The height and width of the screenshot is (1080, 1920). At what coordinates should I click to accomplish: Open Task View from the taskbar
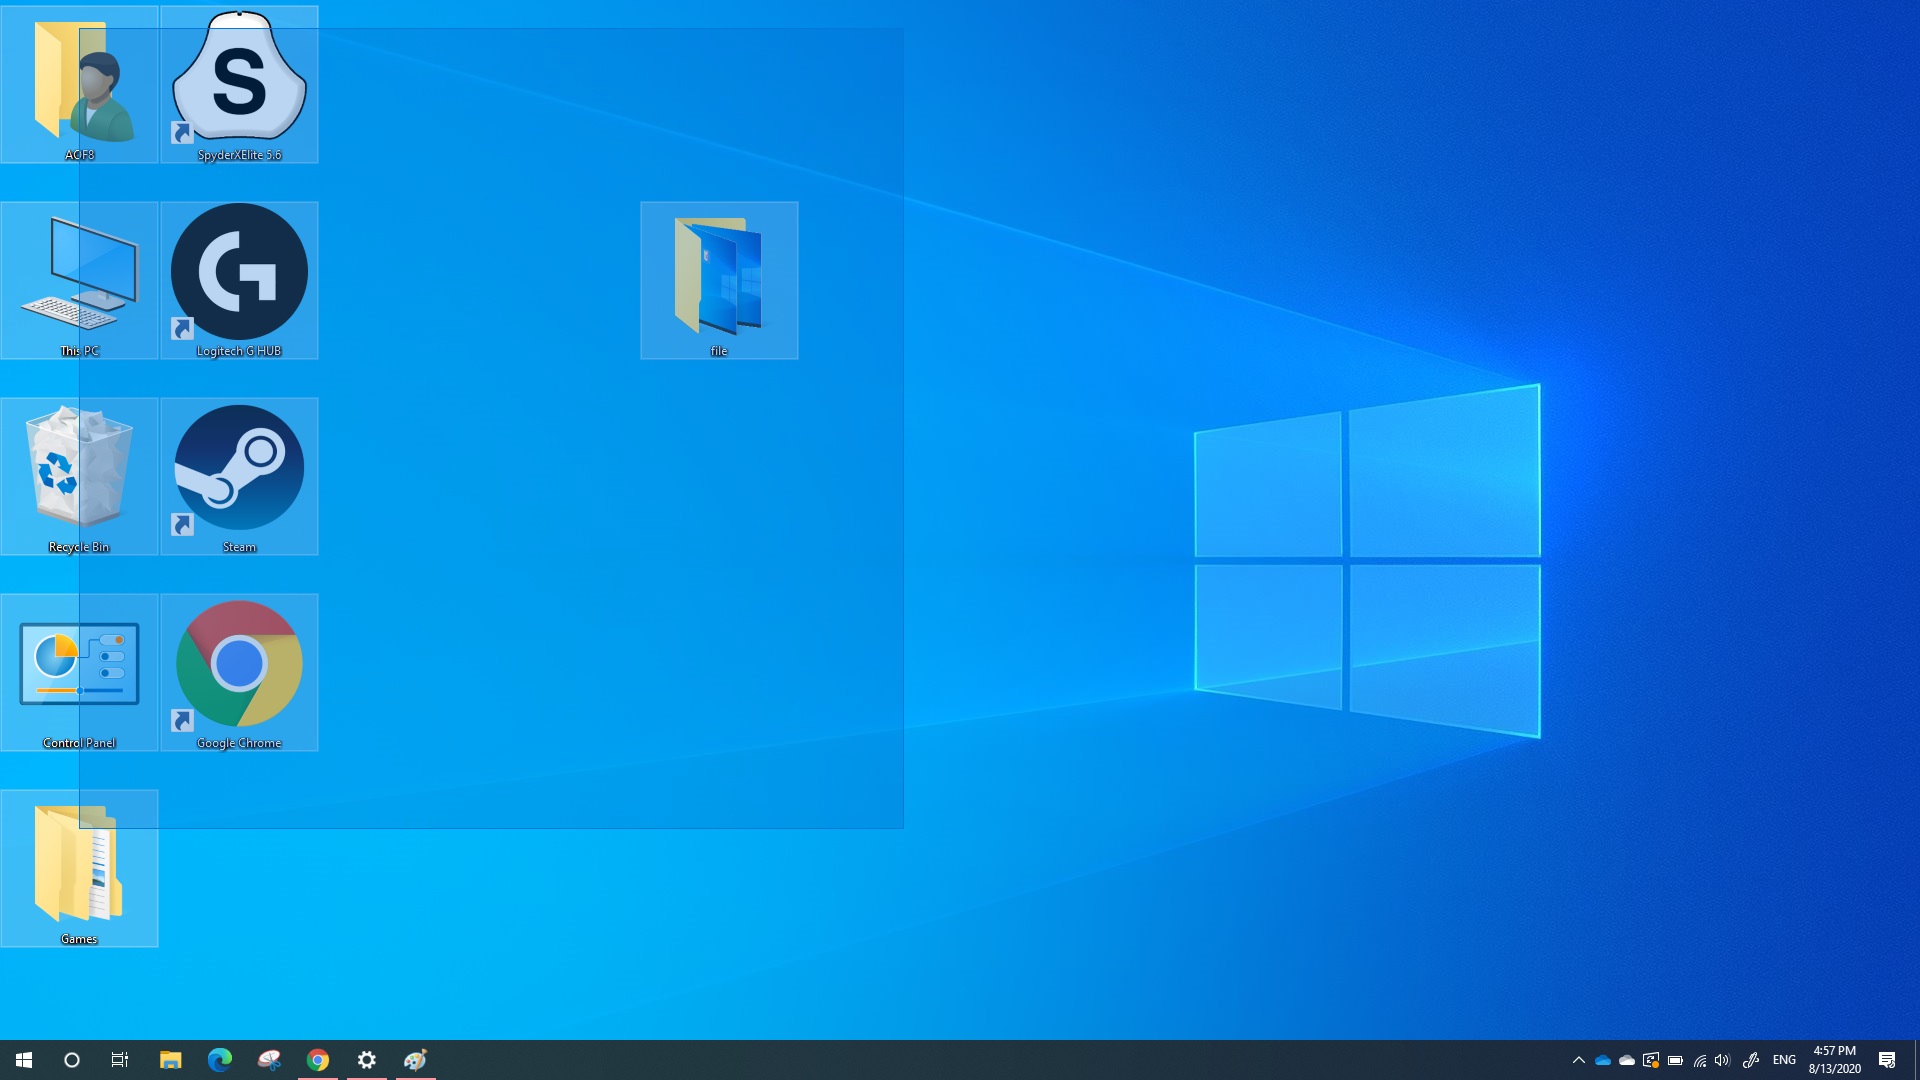click(x=120, y=1060)
